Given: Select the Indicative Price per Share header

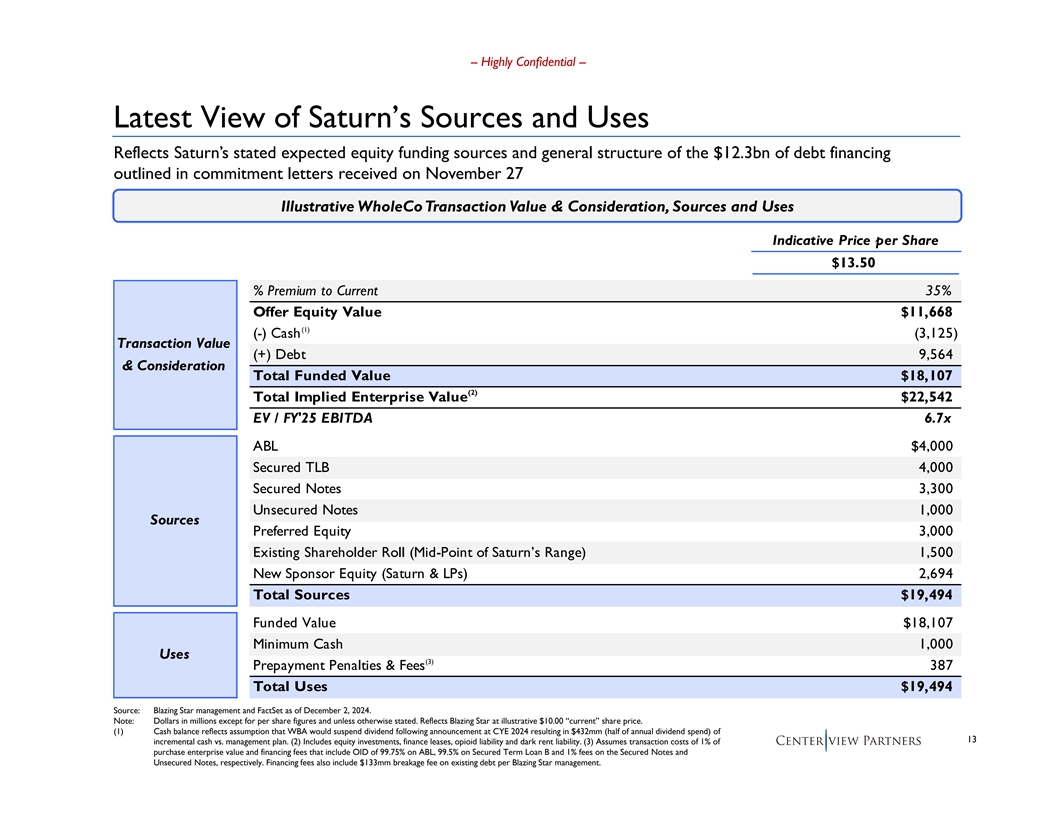Looking at the screenshot, I should tap(855, 240).
